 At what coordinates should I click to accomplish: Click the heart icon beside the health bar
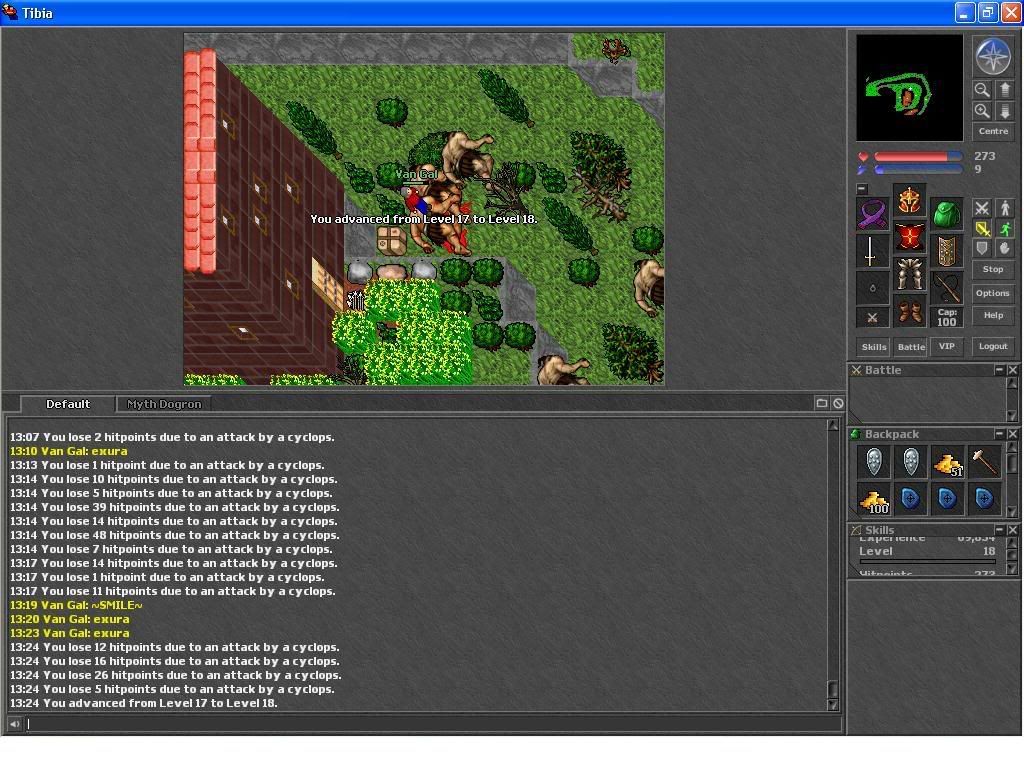(863, 157)
